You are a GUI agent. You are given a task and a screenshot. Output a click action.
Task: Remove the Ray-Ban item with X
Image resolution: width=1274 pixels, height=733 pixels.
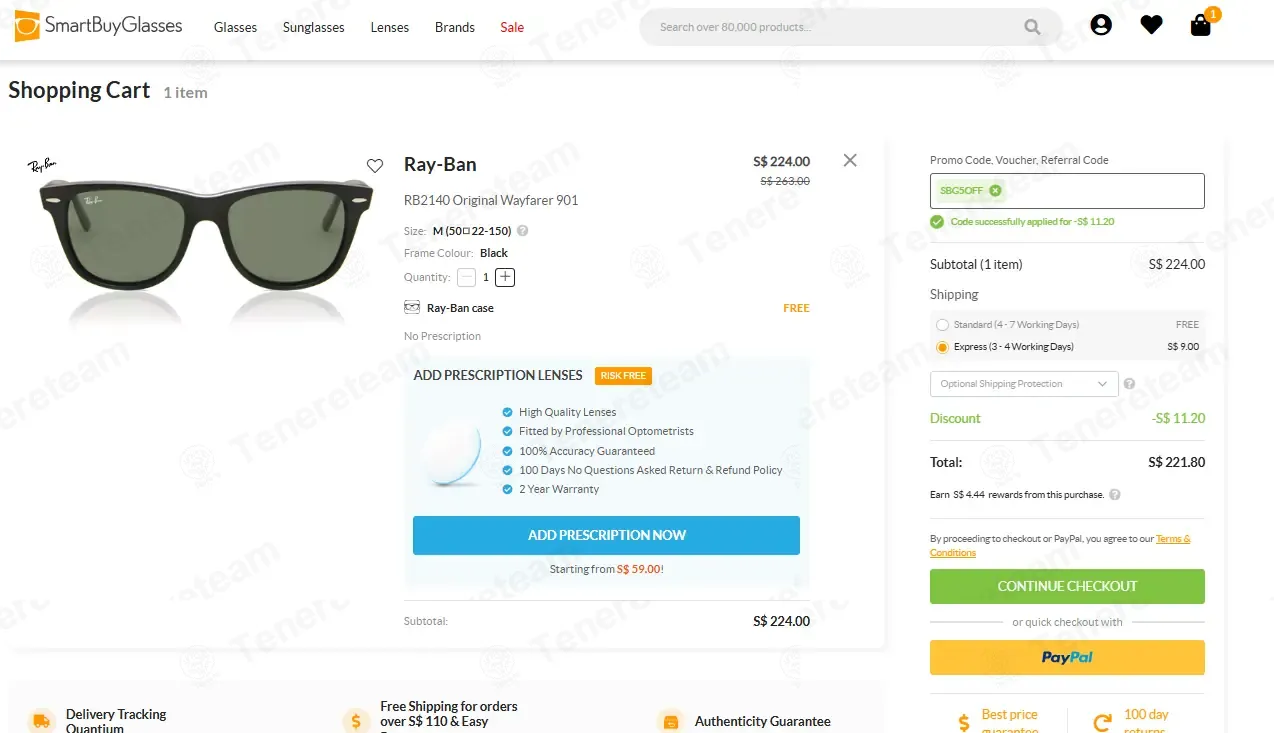[x=850, y=160]
